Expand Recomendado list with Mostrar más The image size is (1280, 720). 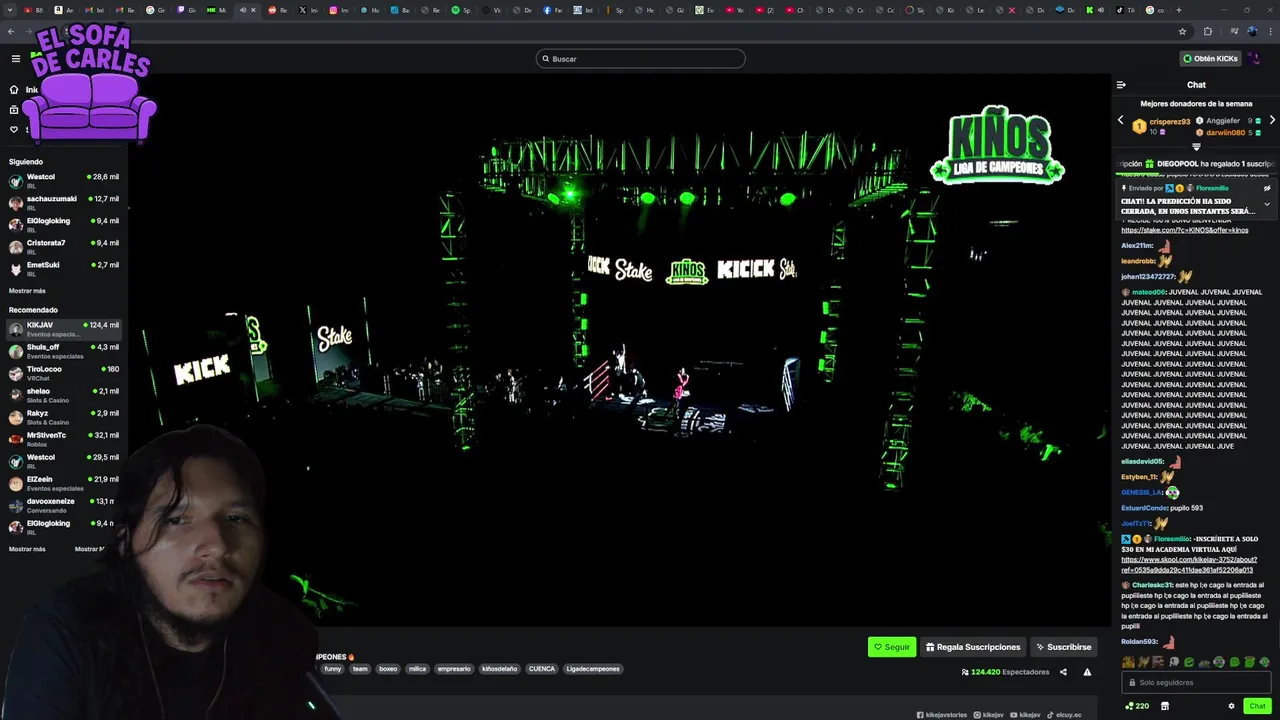[27, 549]
